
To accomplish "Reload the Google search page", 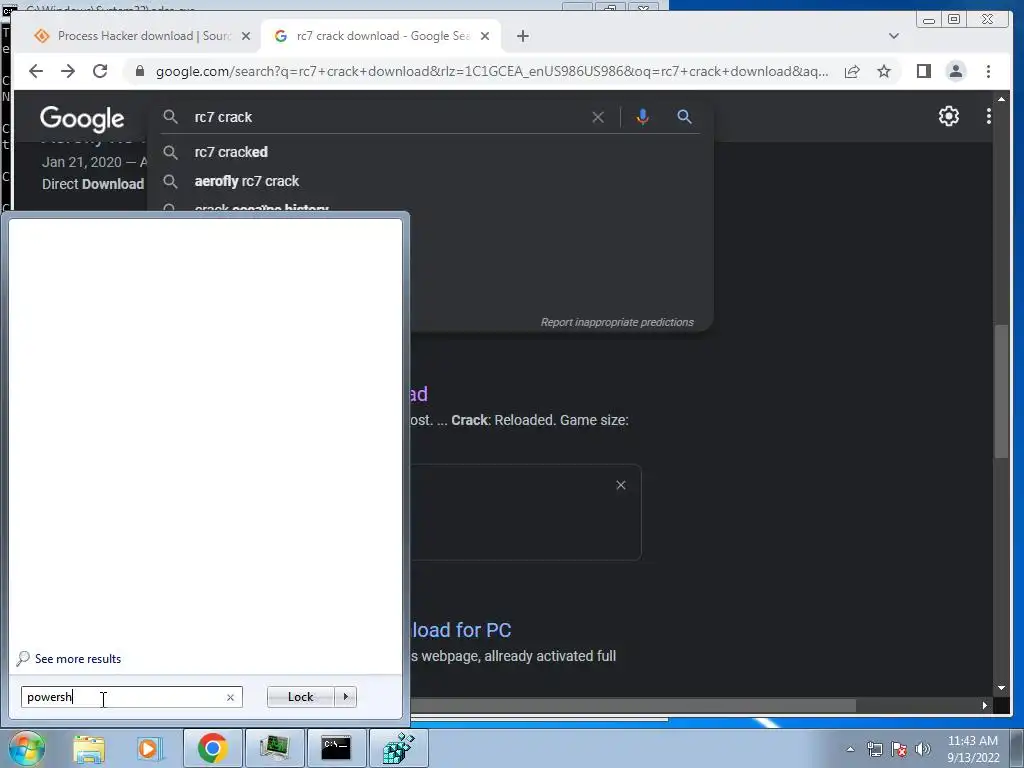I will coord(100,71).
